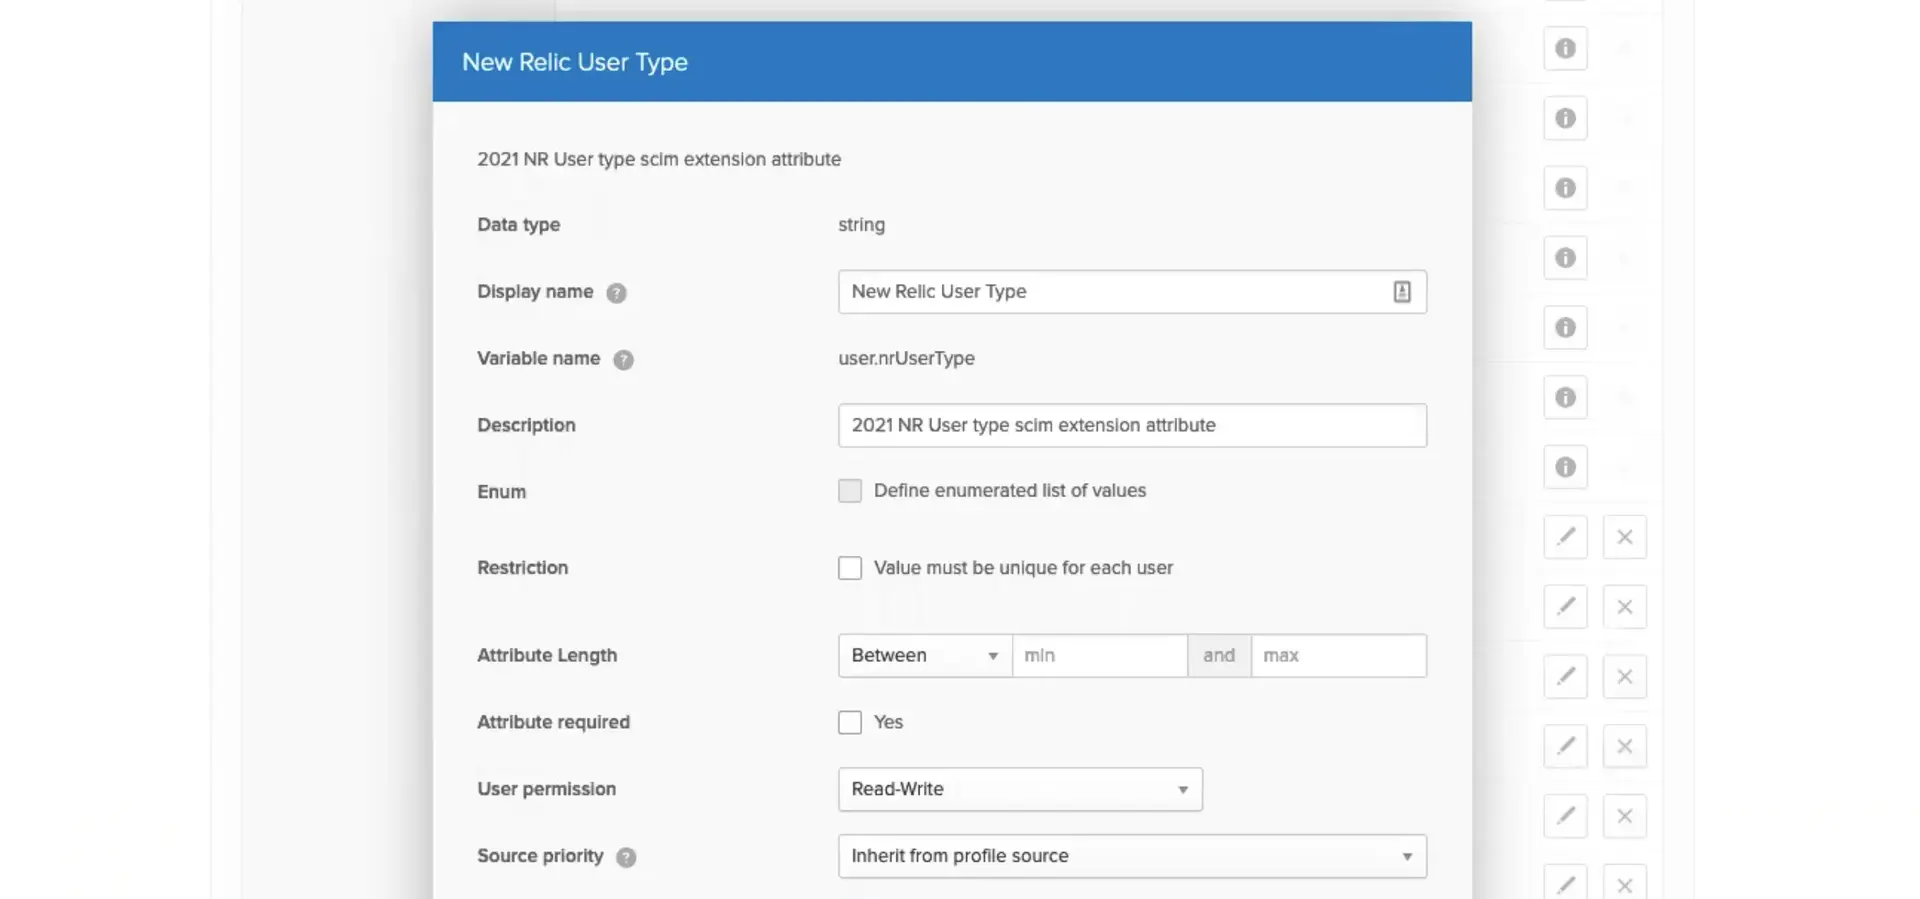This screenshot has height=899, width=1920.
Task: Click the max attribute length field
Action: pos(1338,656)
